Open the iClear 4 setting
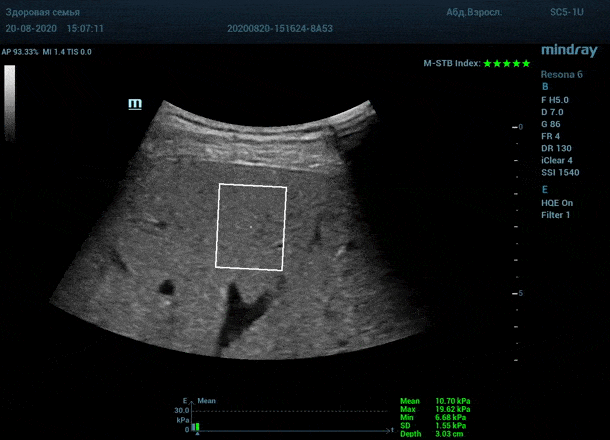 (x=557, y=160)
